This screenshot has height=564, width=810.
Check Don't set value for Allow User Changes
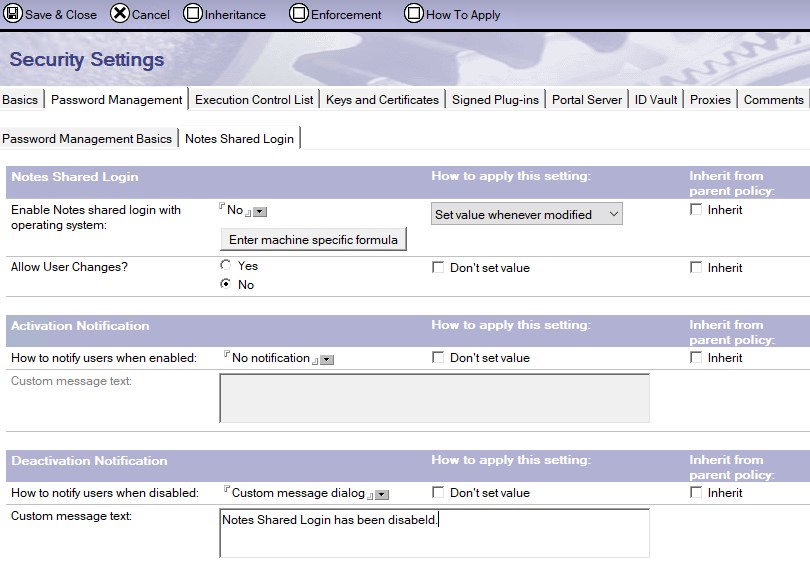click(x=438, y=267)
